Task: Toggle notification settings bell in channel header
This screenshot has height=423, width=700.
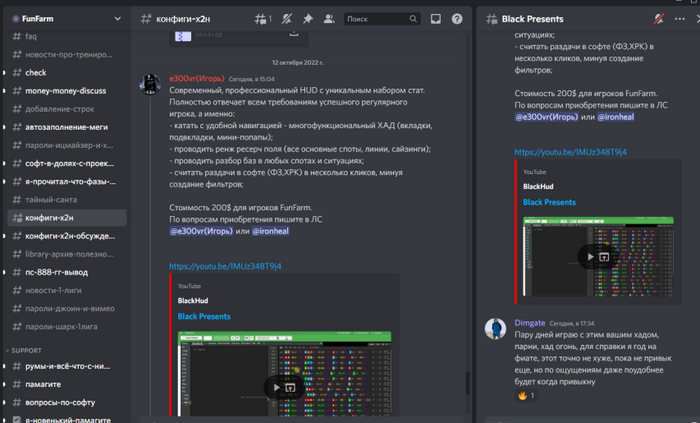Action: (287, 19)
